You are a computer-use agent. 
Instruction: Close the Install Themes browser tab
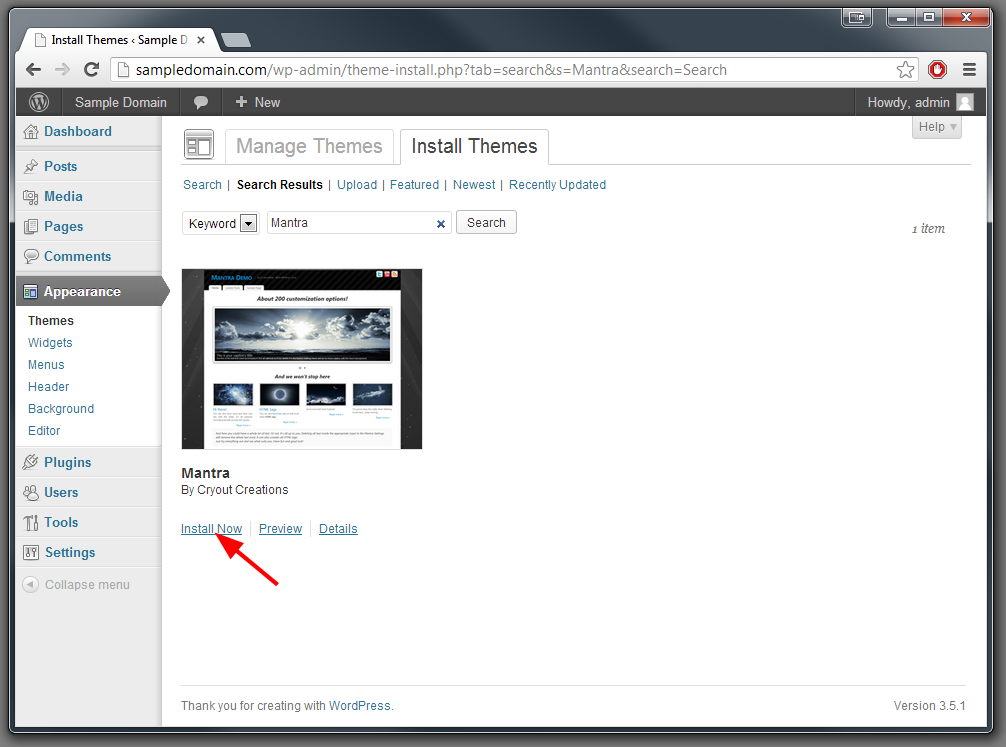[x=201, y=40]
